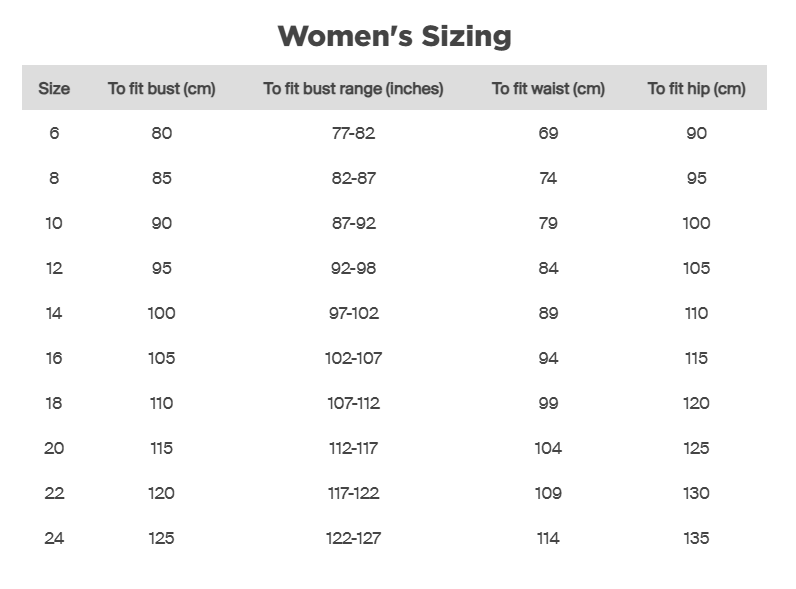Select hip value 135 for size 24
The width and height of the screenshot is (796, 589).
click(696, 538)
